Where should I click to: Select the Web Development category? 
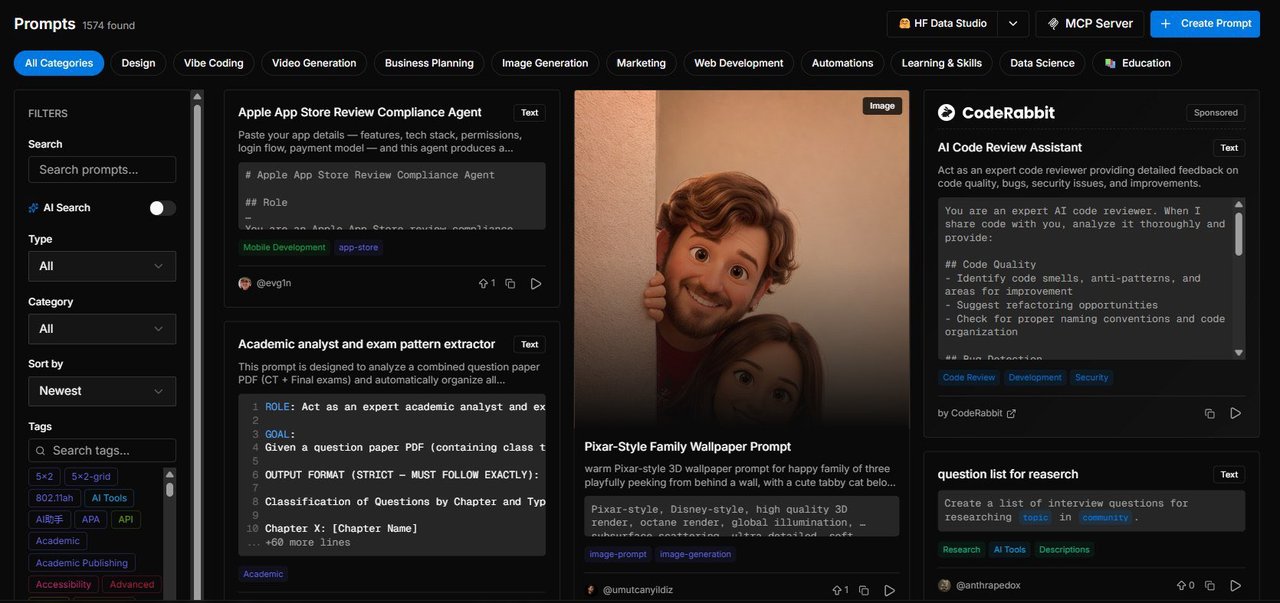(x=739, y=63)
